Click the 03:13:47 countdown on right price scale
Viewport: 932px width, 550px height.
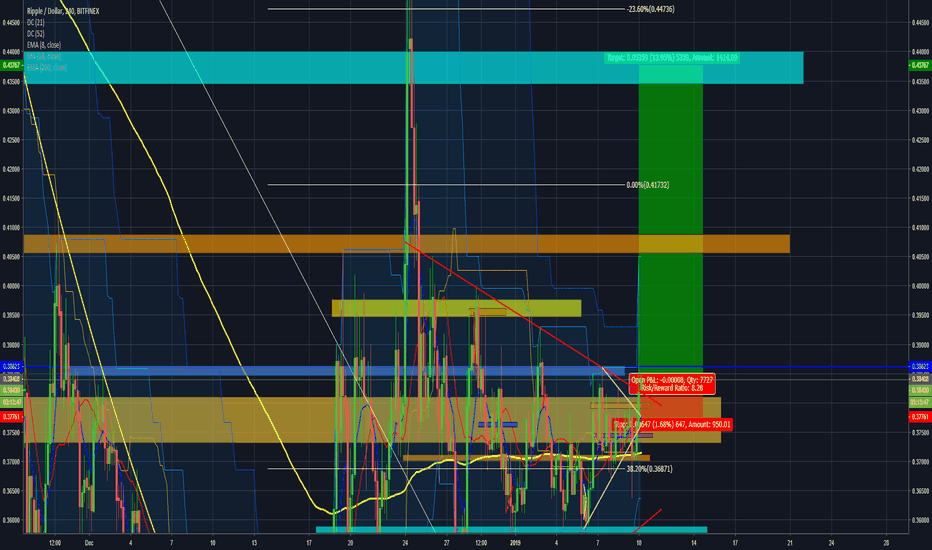click(x=920, y=403)
